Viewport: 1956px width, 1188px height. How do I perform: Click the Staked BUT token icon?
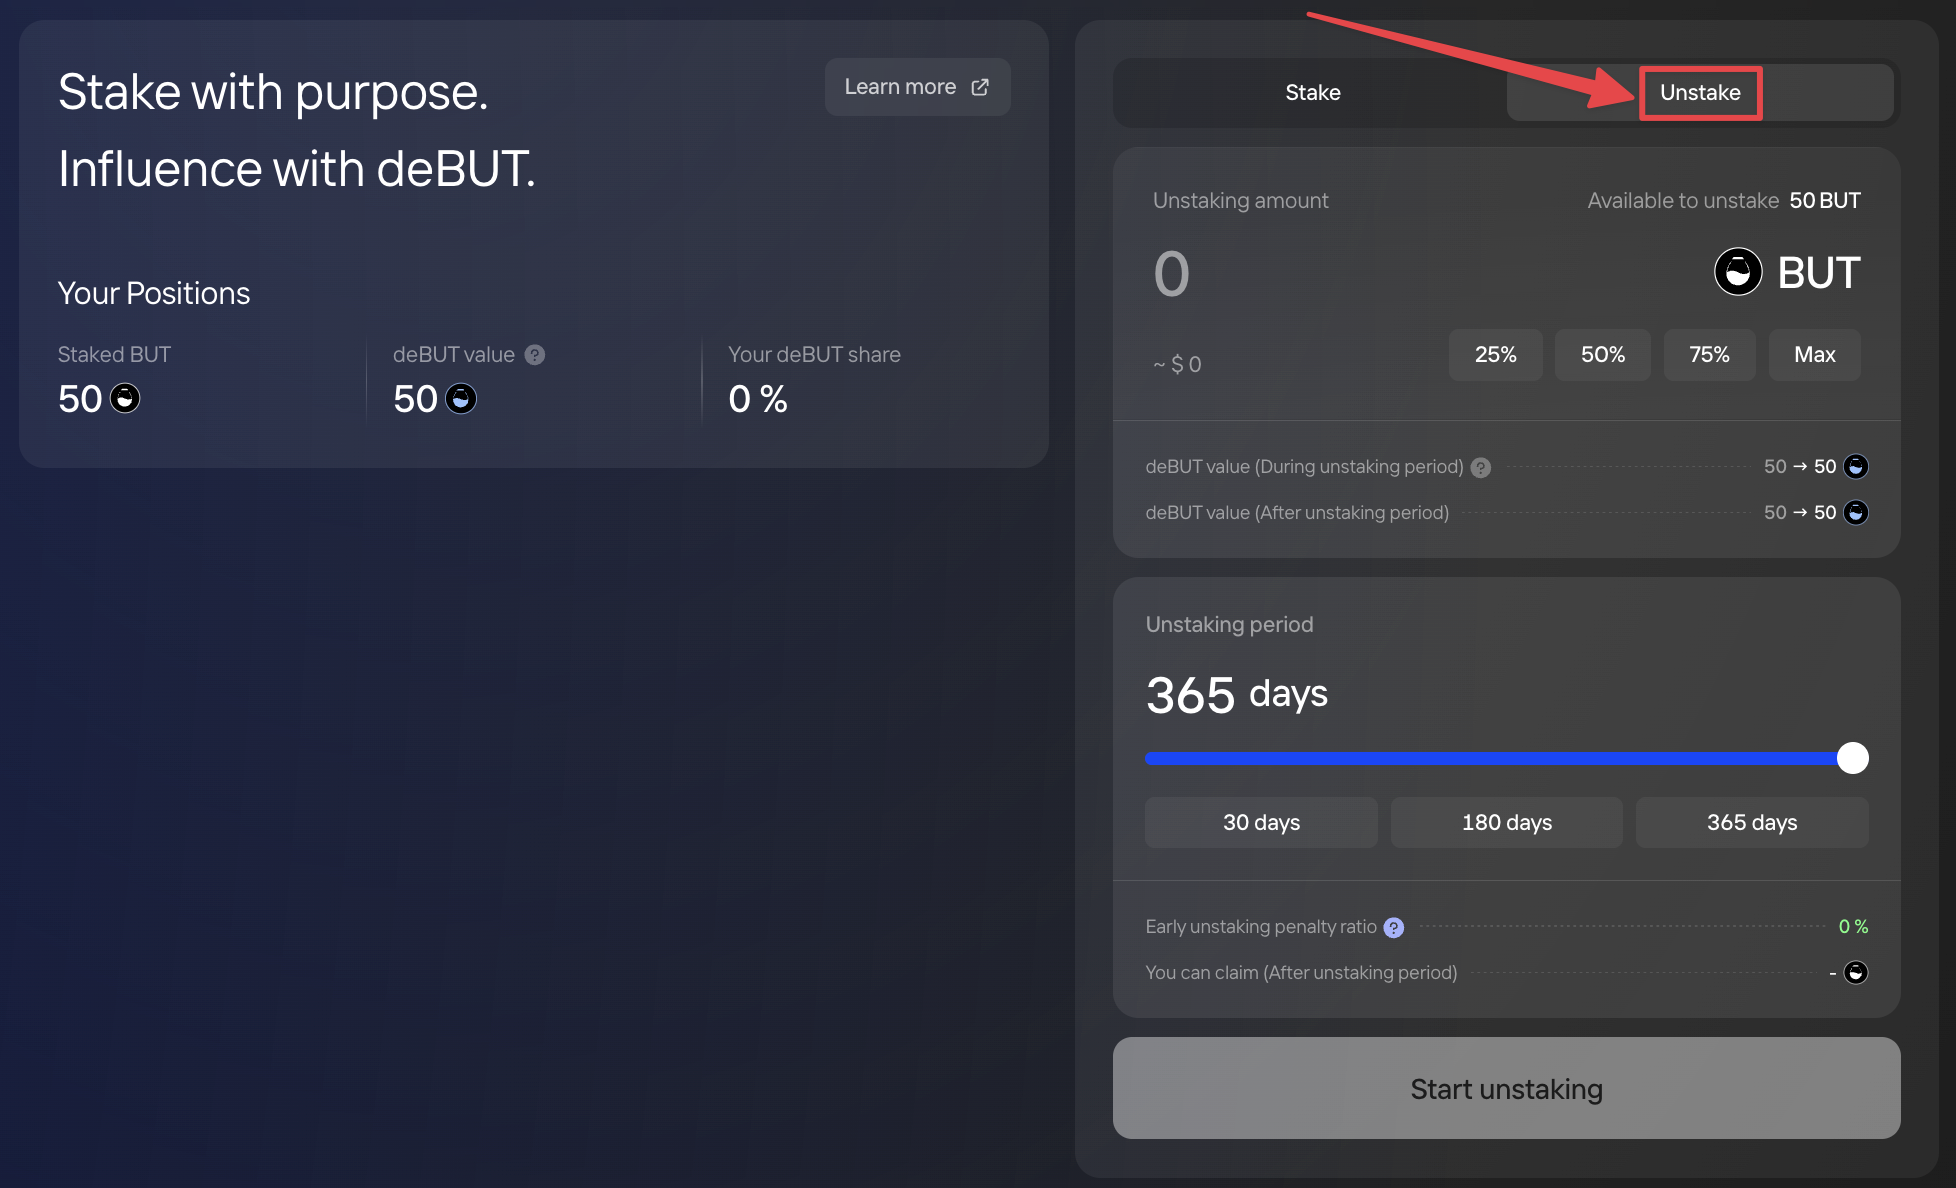point(125,399)
